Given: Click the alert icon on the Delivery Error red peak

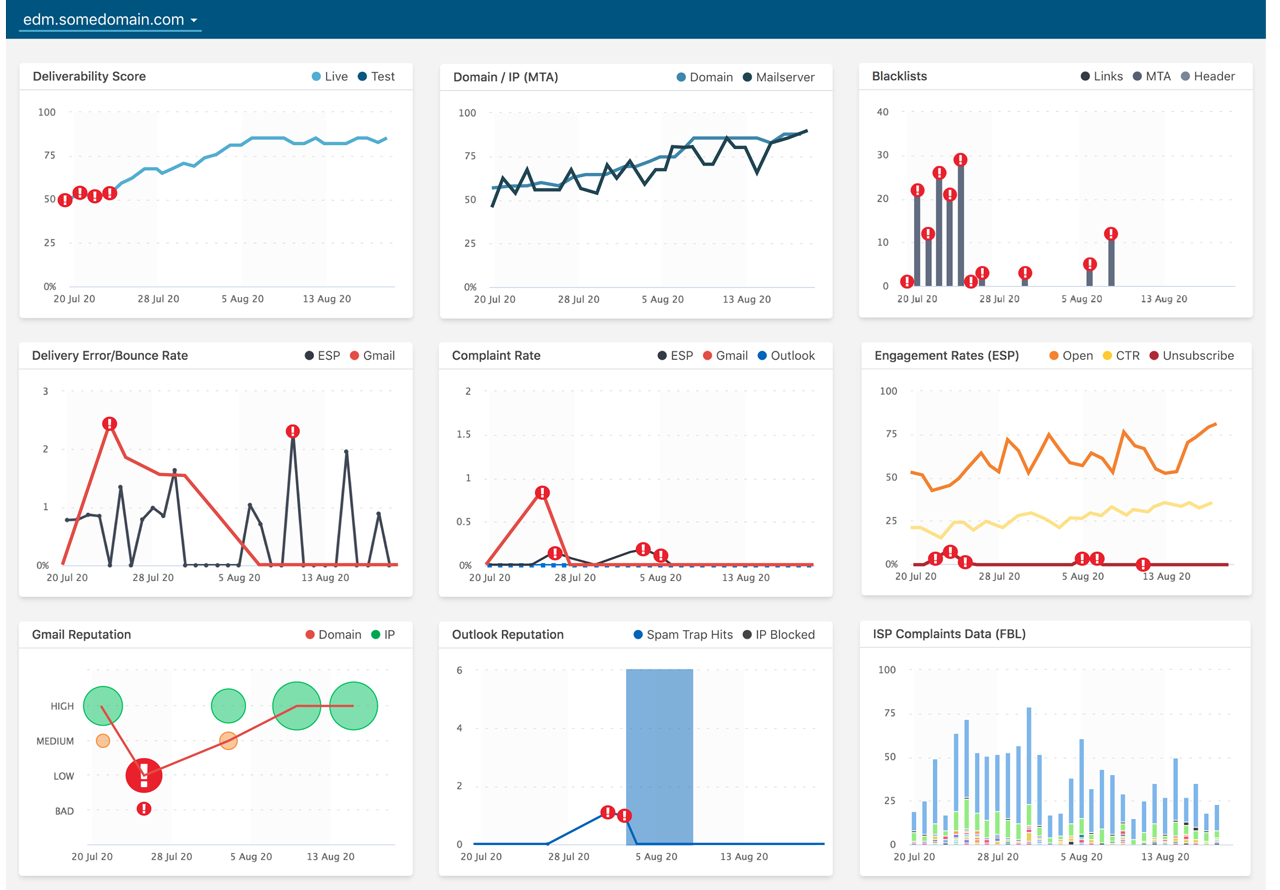Looking at the screenshot, I should click(x=110, y=424).
